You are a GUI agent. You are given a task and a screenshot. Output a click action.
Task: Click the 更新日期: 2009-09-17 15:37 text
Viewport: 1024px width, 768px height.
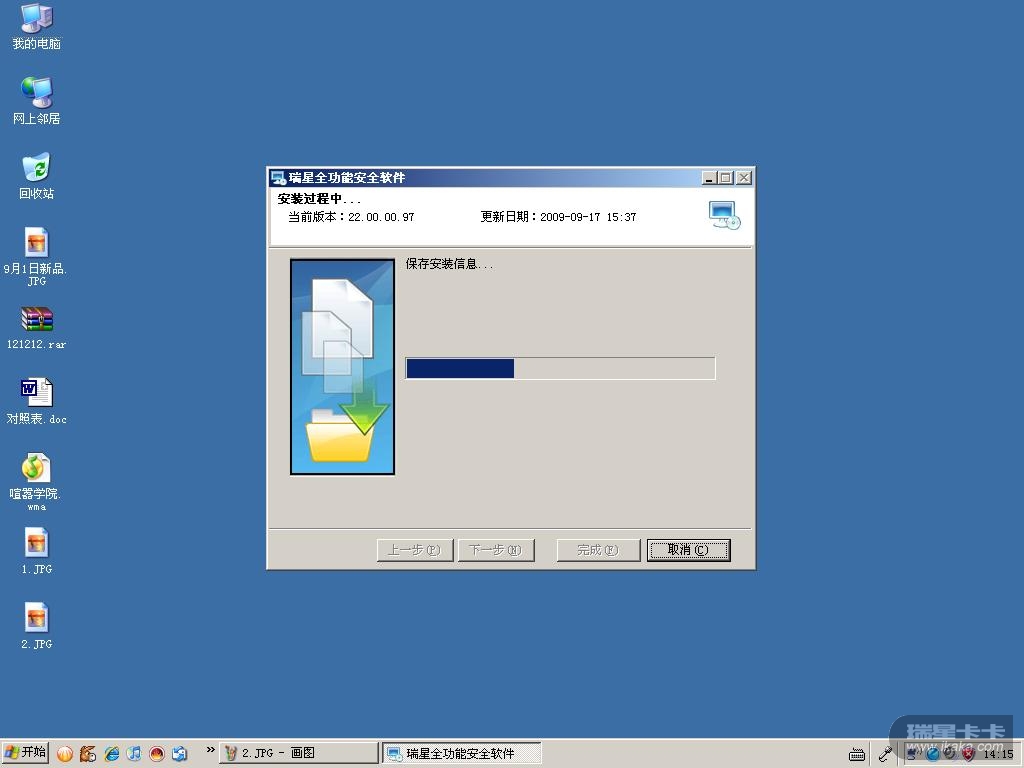558,217
